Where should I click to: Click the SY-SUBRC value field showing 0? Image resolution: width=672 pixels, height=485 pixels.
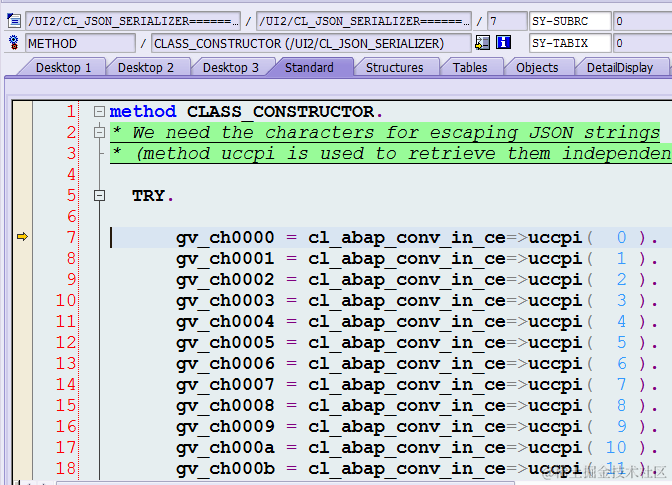[x=642, y=21]
